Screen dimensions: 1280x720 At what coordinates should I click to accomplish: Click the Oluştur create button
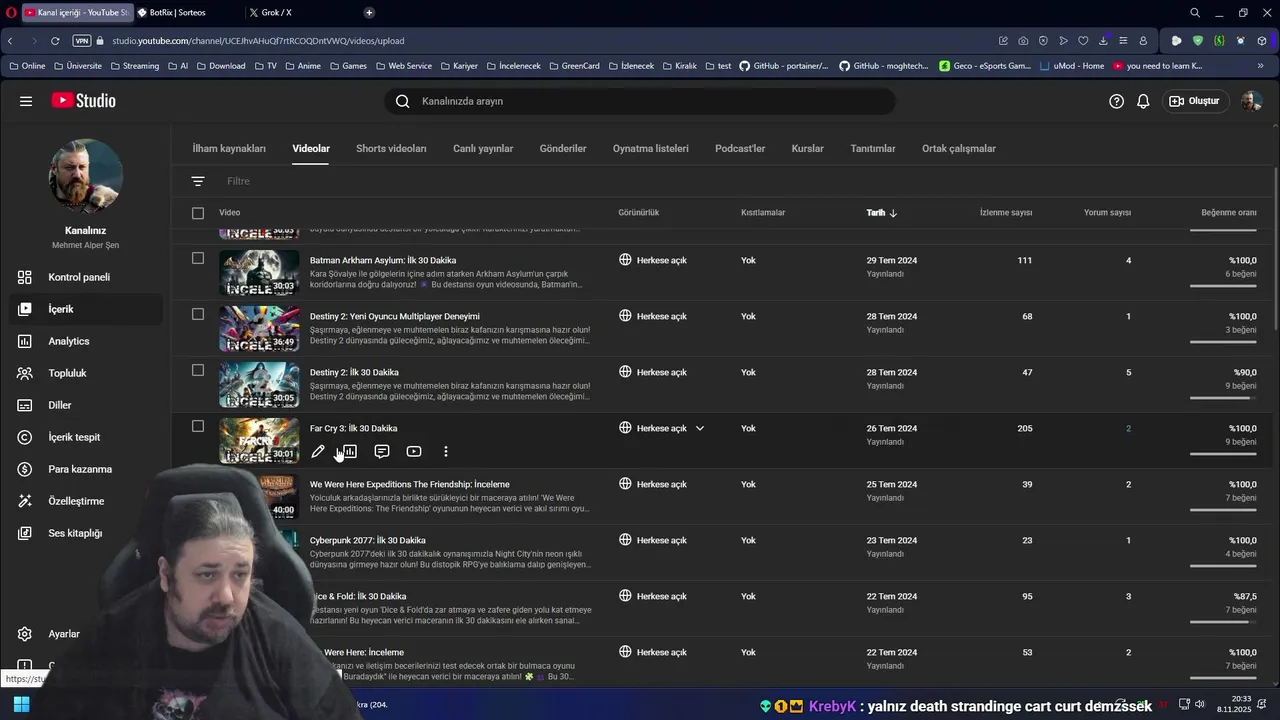pos(1195,101)
